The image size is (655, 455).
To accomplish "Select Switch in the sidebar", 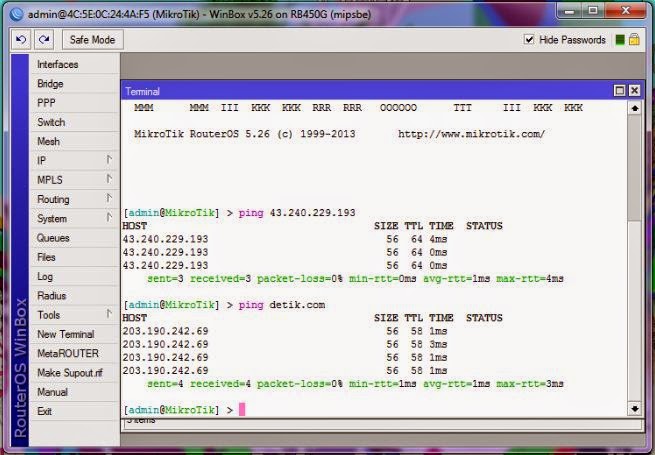I will click(74, 122).
